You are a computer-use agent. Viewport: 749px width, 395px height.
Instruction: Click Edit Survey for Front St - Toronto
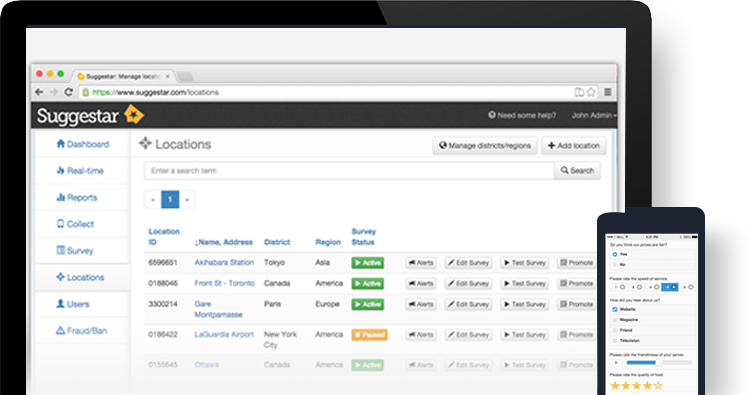pyautogui.click(x=468, y=284)
